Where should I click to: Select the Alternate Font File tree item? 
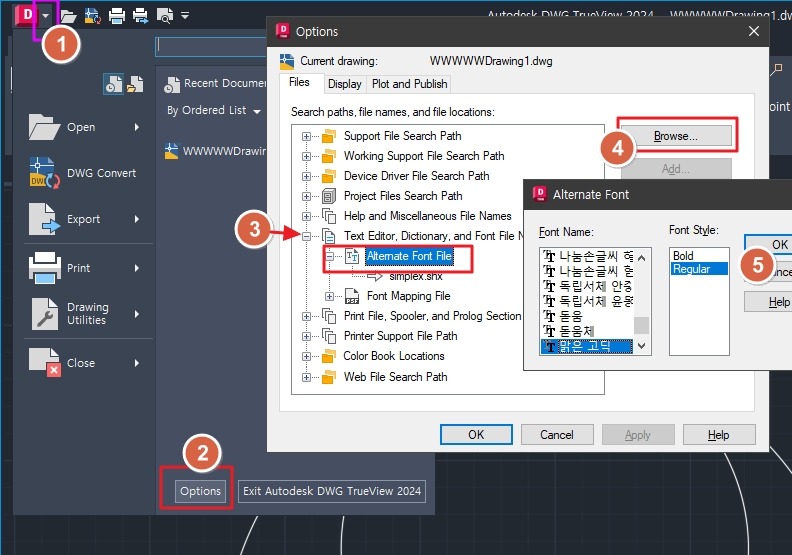tap(409, 256)
